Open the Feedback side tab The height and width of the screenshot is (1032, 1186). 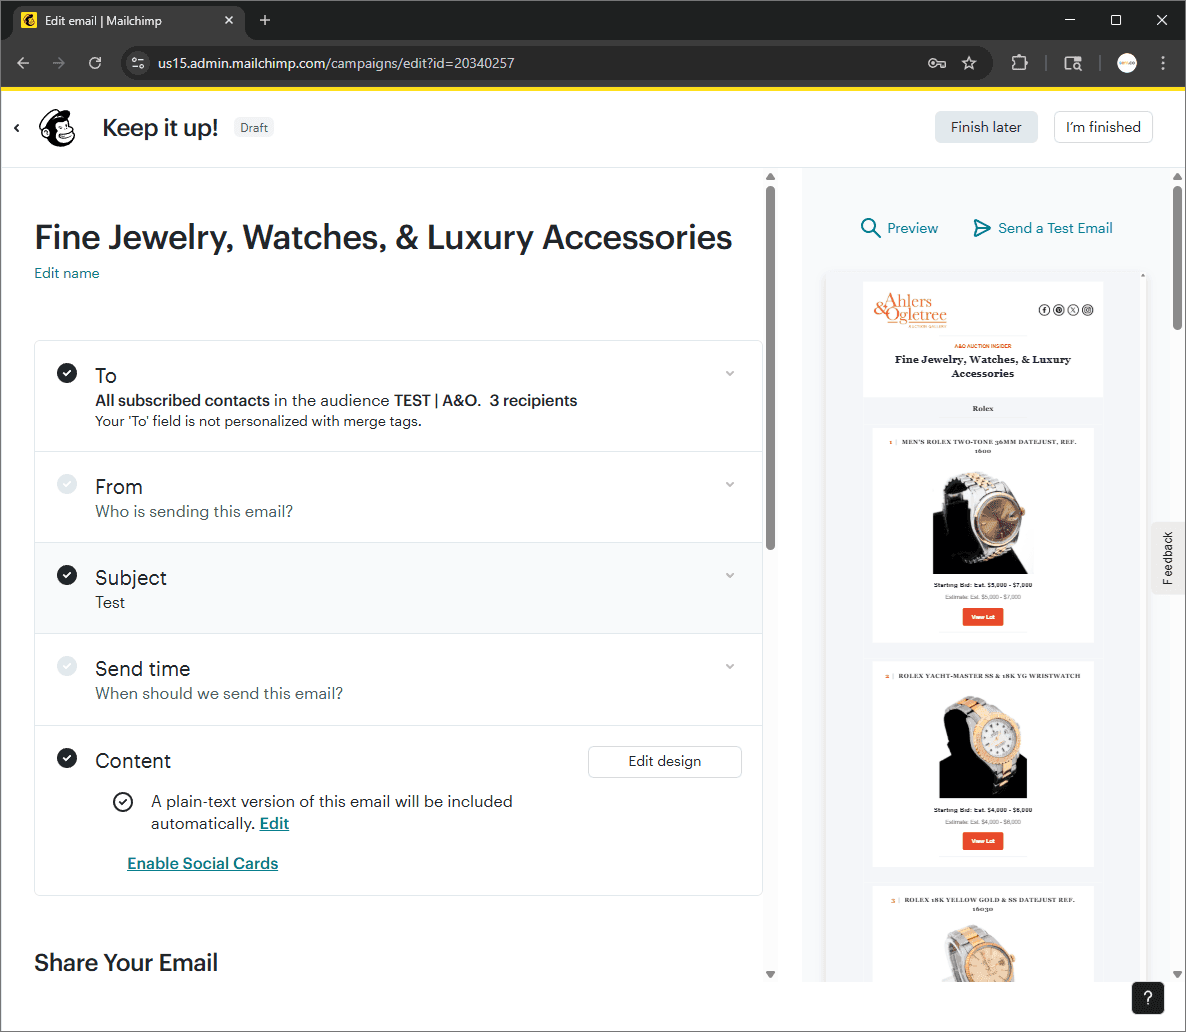click(x=1168, y=558)
